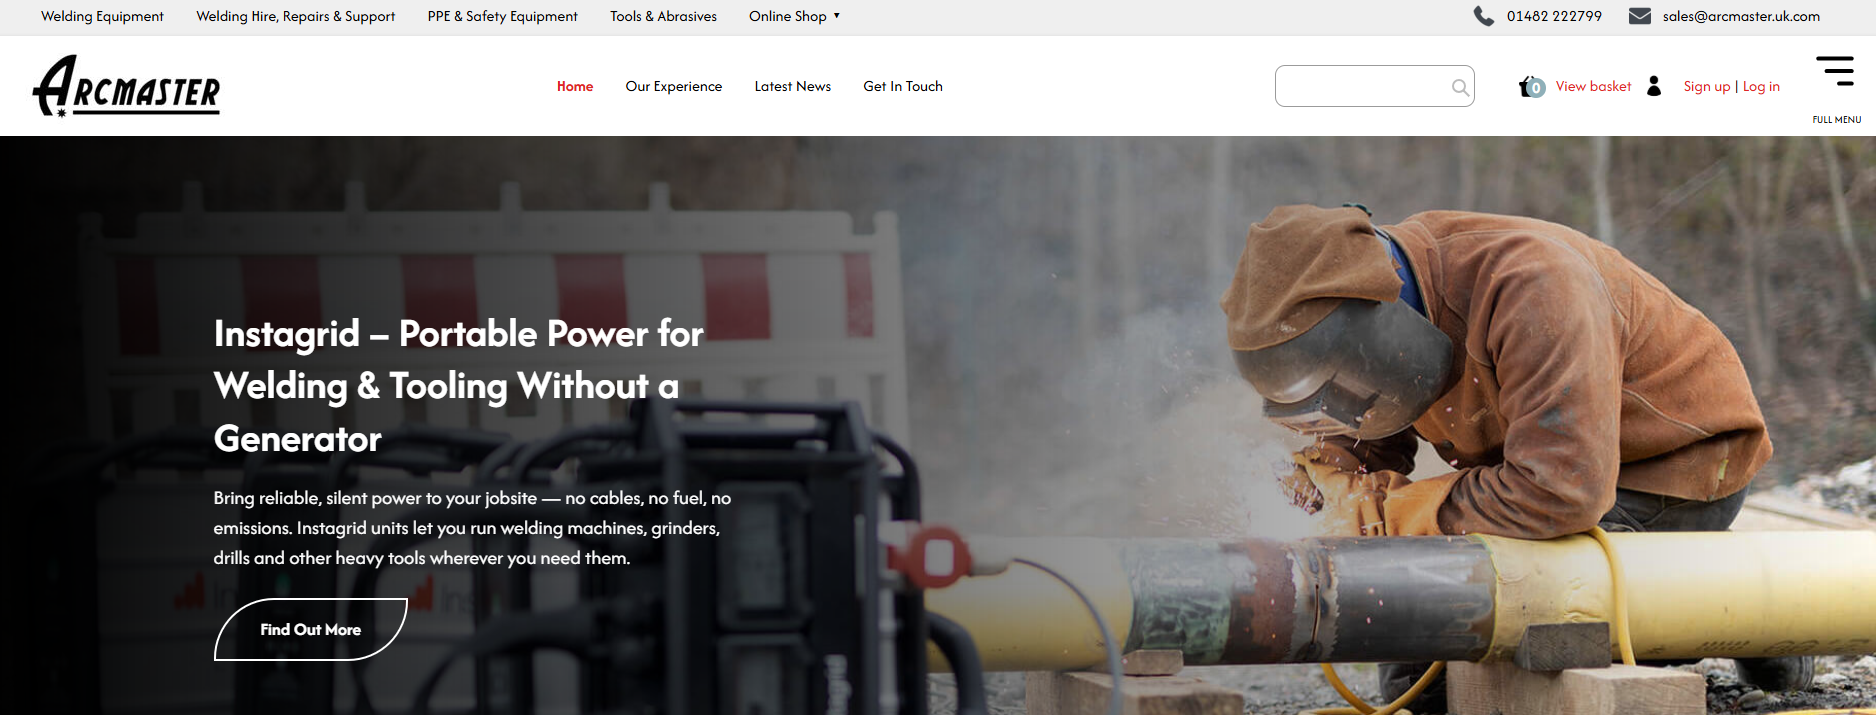Expand the Online Shop dropdown arrow
The image size is (1876, 715).
(837, 16)
